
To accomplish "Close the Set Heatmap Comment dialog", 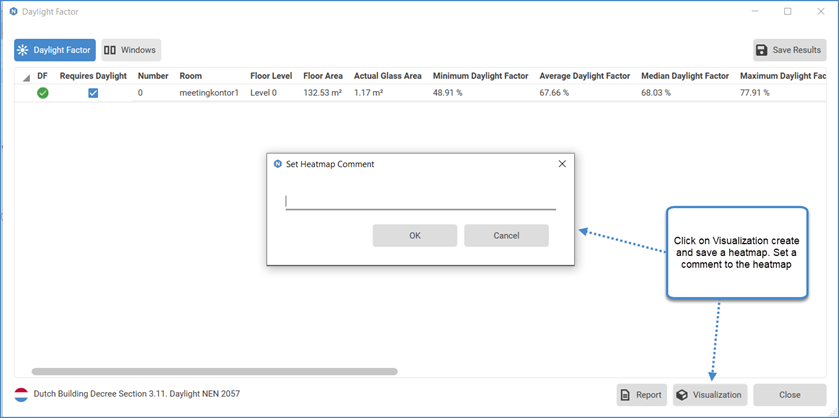I will (x=561, y=164).
